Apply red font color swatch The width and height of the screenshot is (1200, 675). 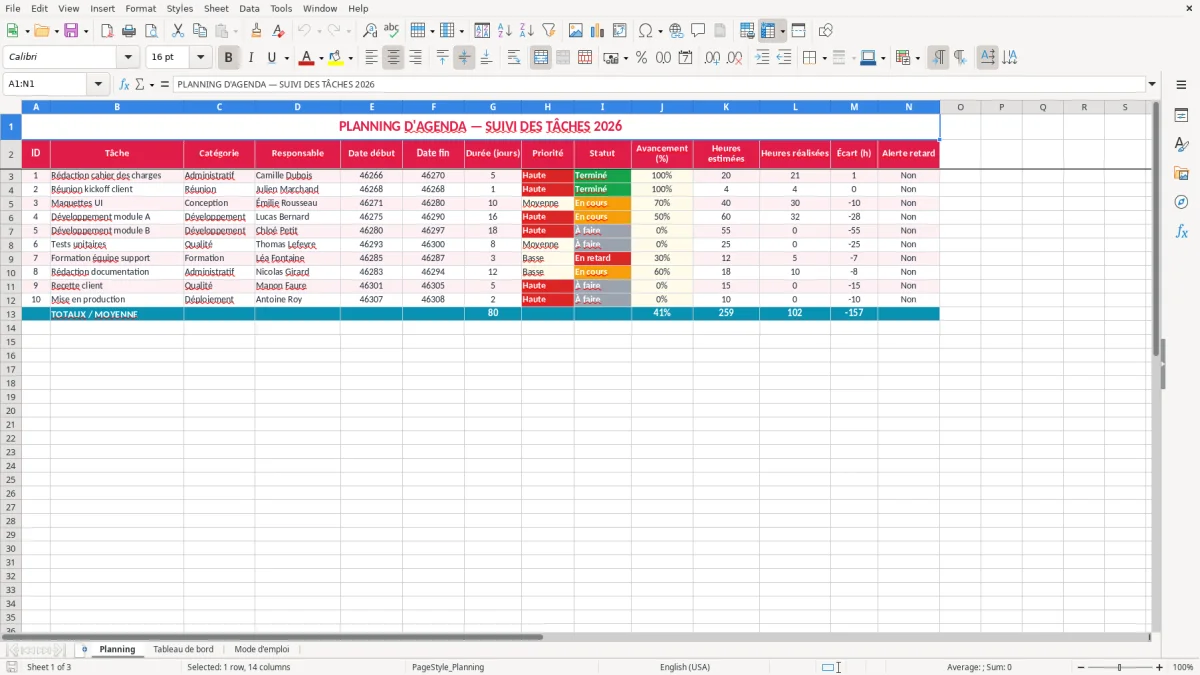tap(307, 58)
